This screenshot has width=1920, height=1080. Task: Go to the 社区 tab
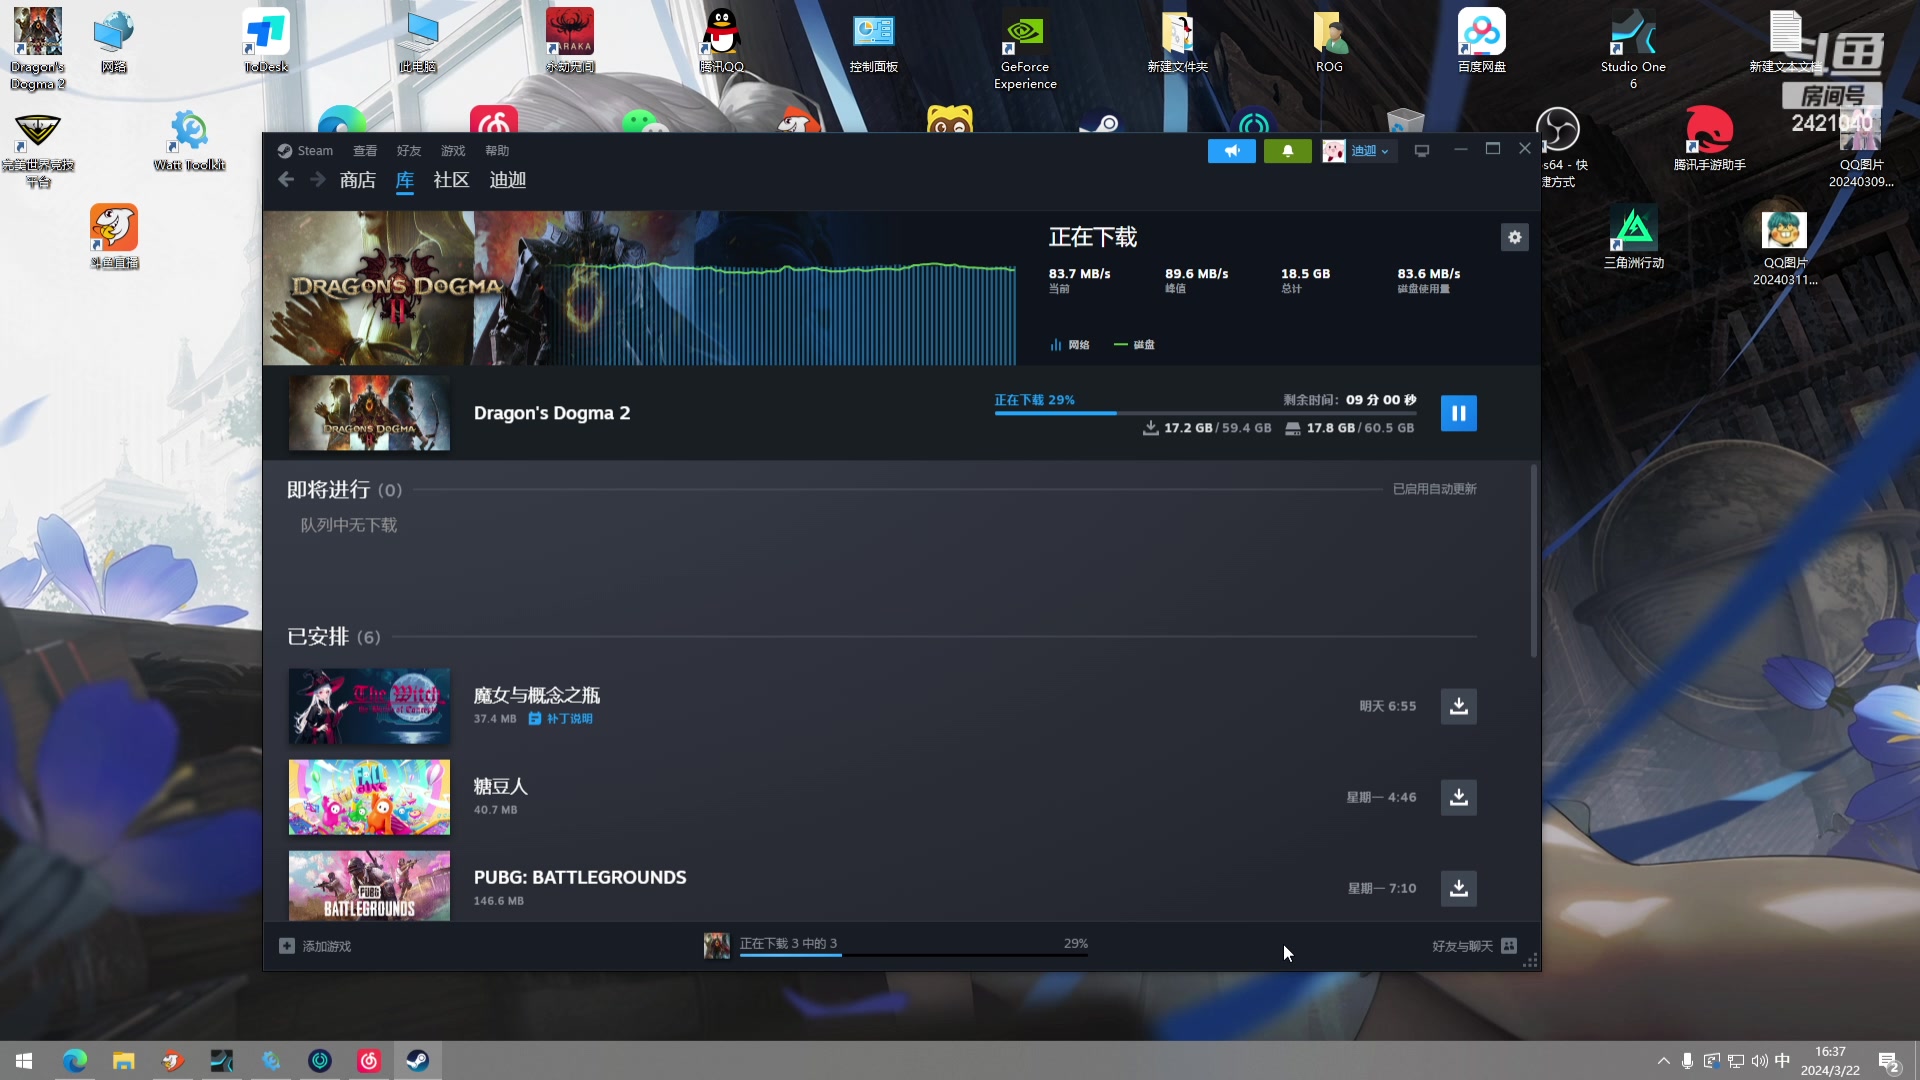(451, 180)
